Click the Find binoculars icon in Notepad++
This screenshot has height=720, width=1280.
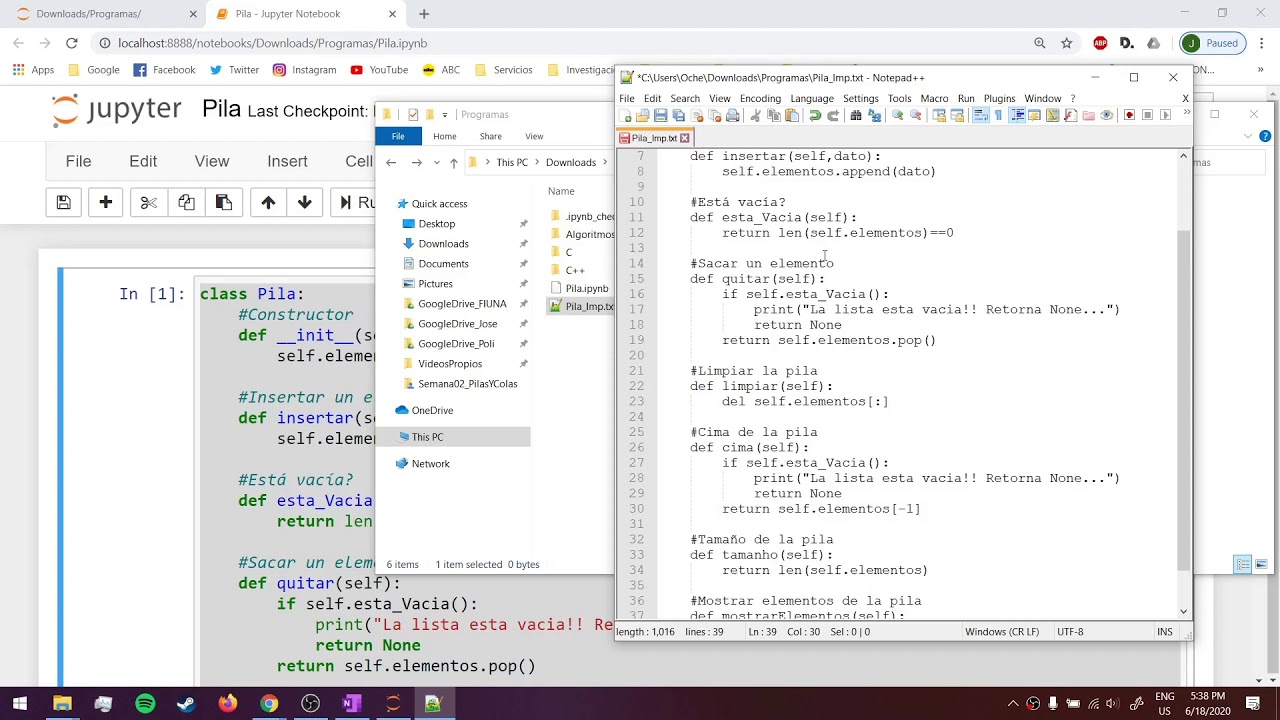[855, 115]
